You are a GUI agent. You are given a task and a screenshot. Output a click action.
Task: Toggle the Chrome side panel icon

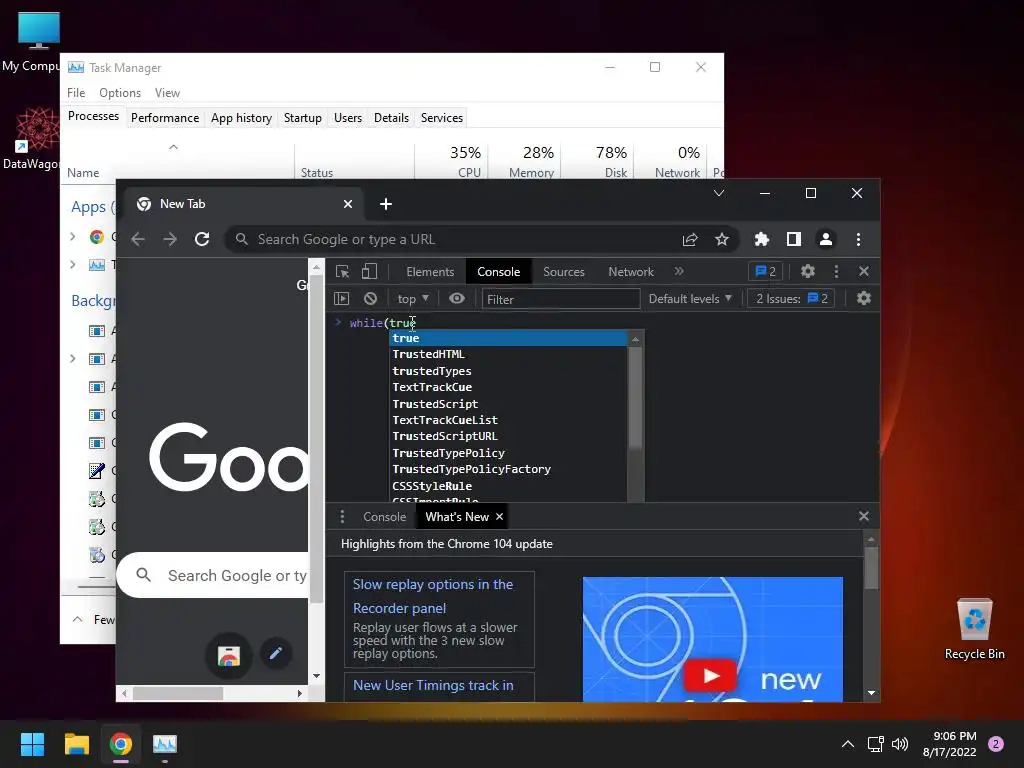(793, 239)
